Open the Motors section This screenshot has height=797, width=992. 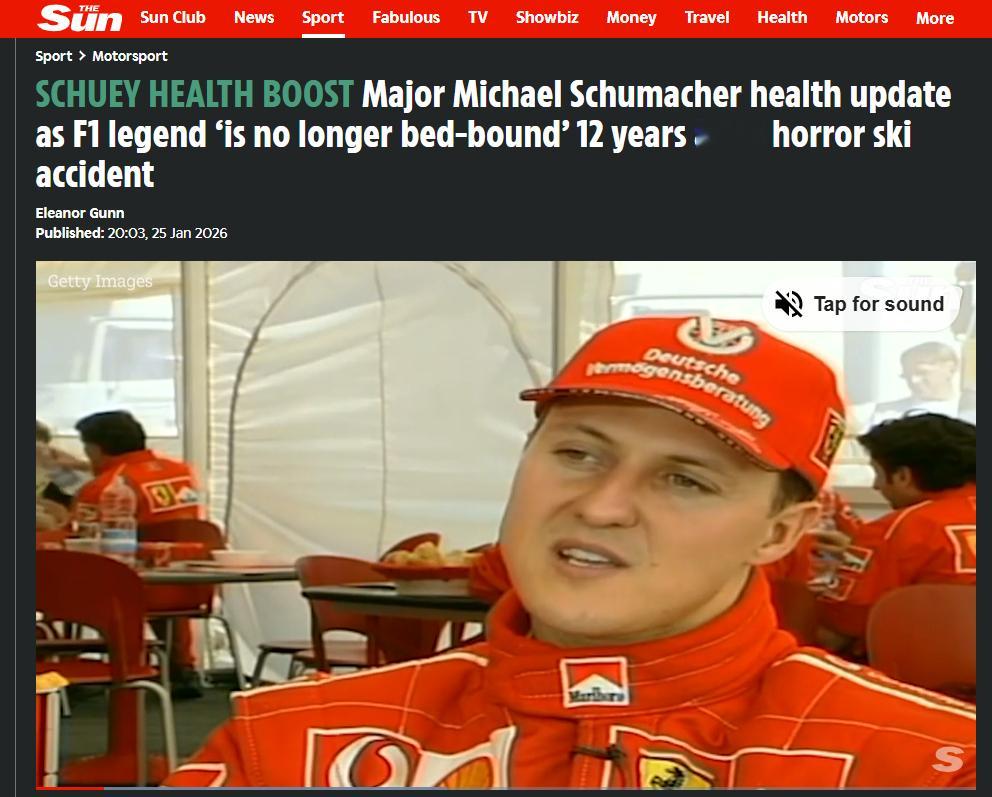point(861,18)
